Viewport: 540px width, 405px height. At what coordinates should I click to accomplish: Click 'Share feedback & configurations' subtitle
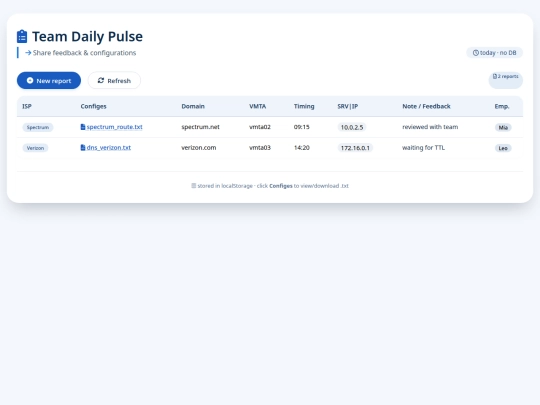click(84, 53)
